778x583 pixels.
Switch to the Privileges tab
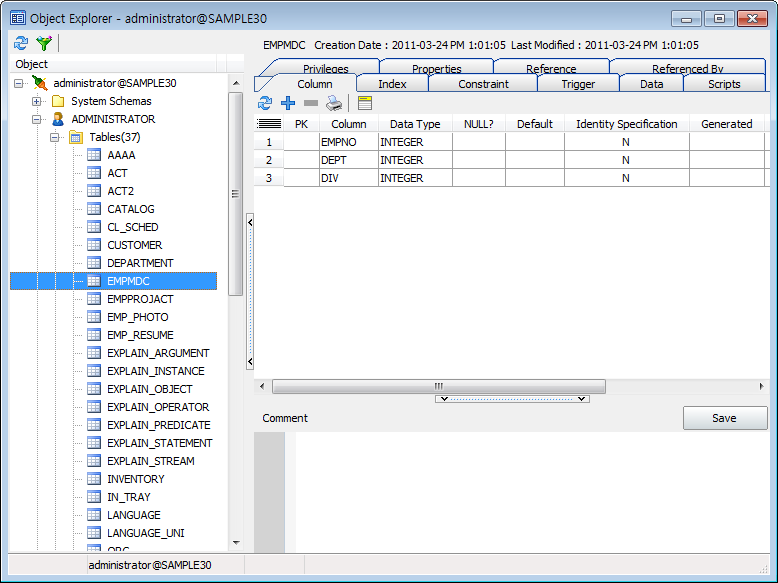(325, 68)
